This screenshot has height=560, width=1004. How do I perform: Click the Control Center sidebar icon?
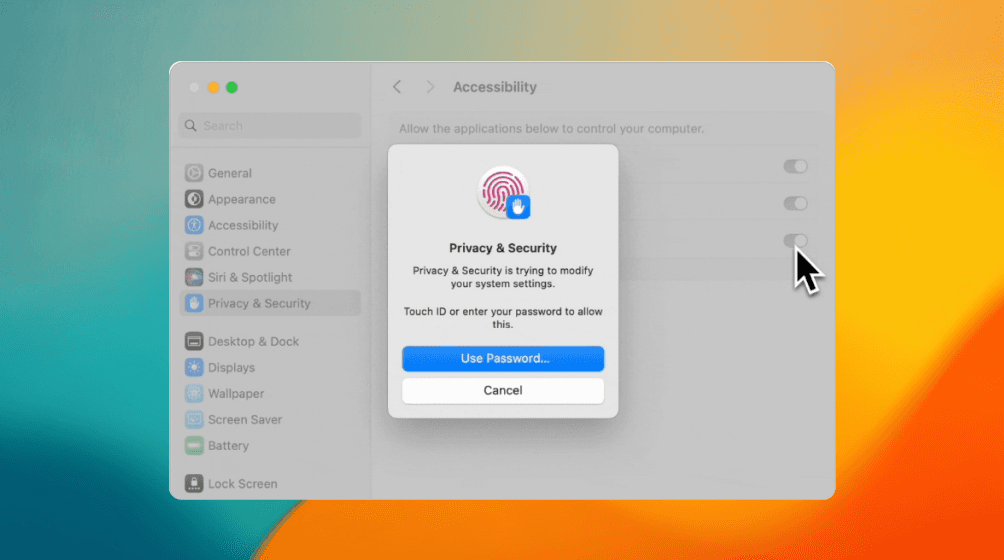click(x=194, y=251)
